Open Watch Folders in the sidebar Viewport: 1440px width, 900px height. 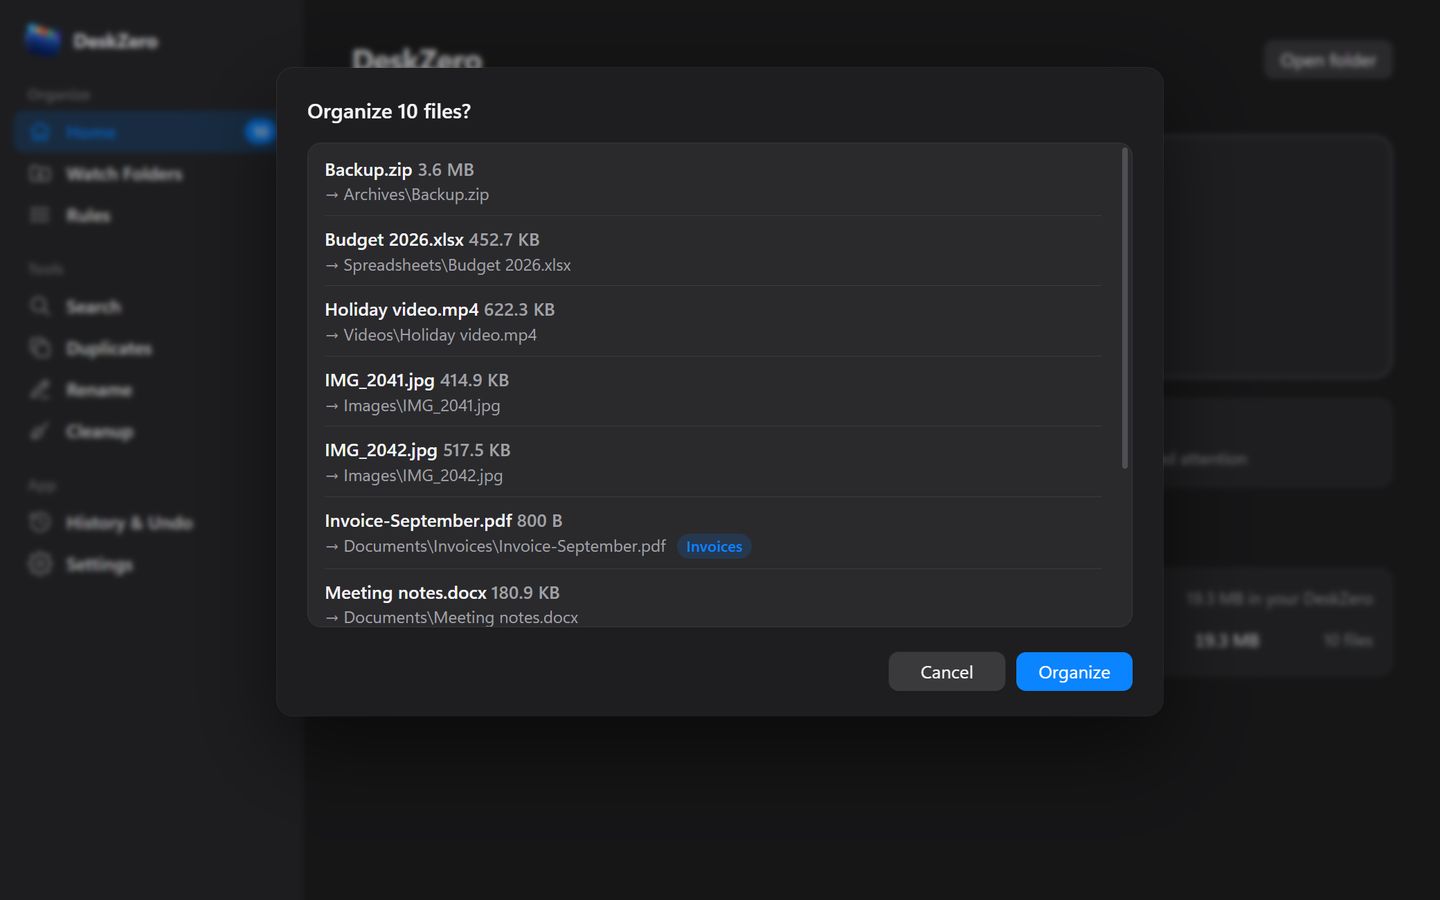(x=146, y=174)
